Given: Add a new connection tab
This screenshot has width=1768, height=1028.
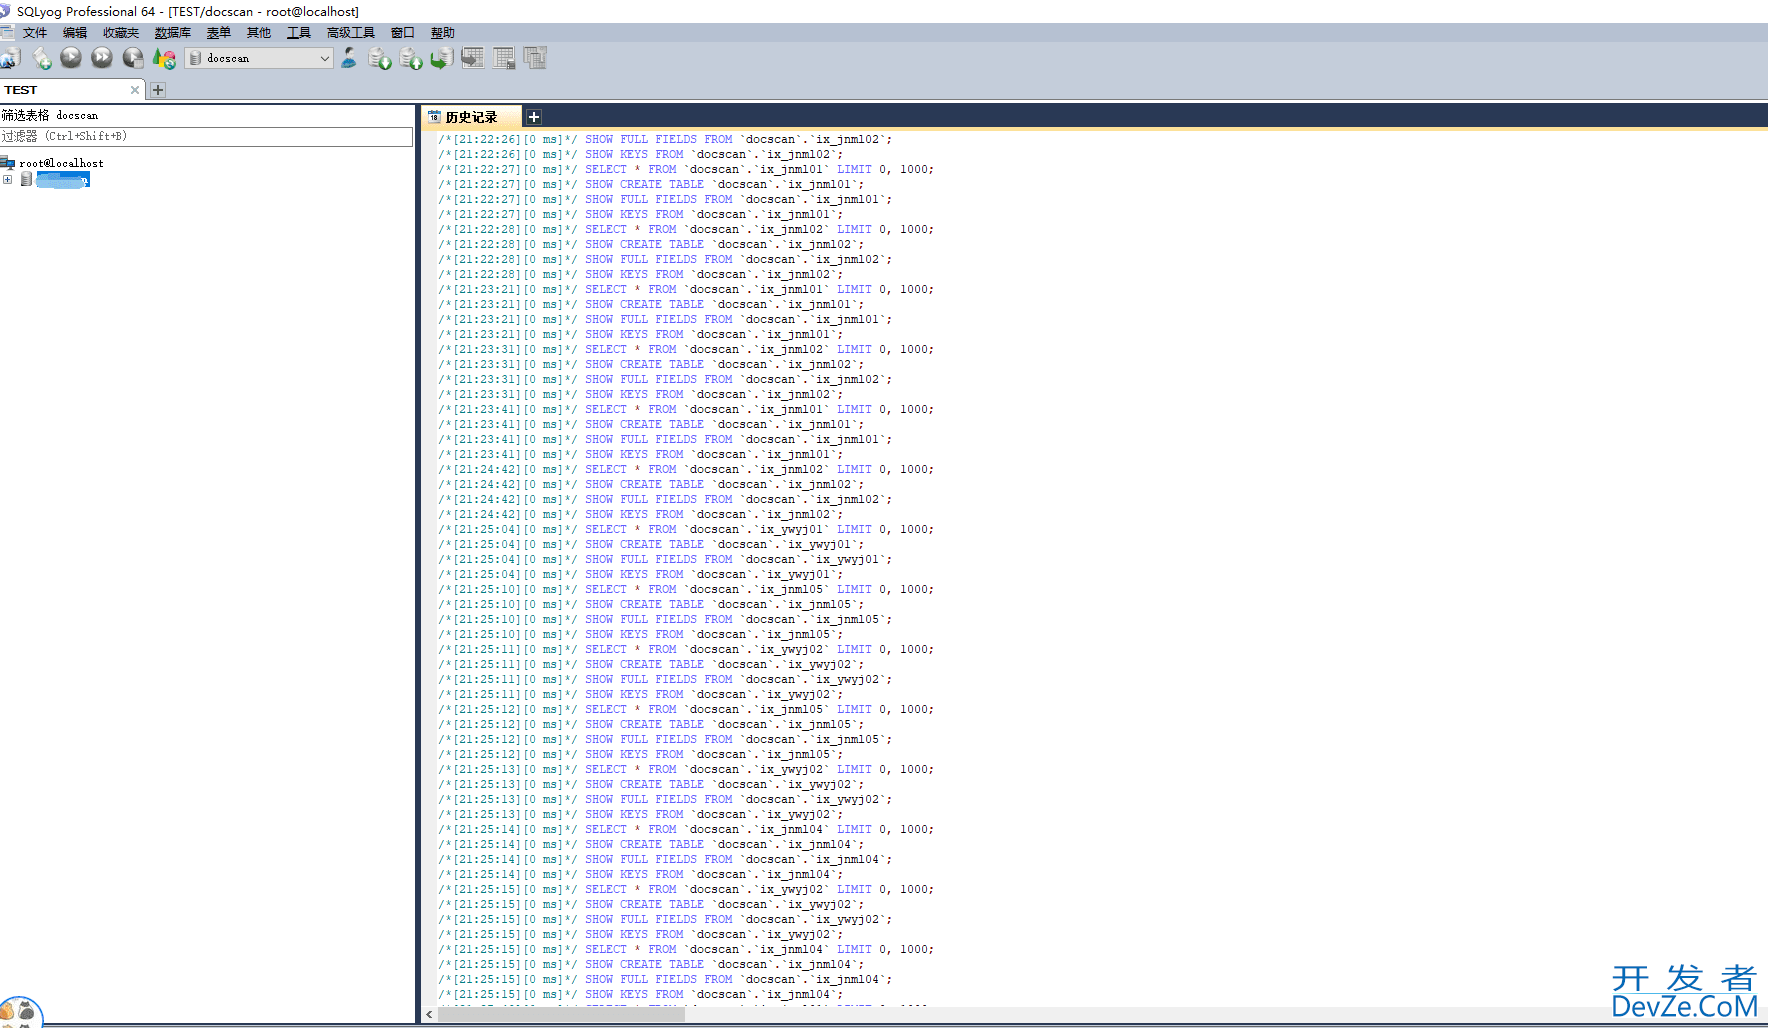Looking at the screenshot, I should (x=158, y=89).
